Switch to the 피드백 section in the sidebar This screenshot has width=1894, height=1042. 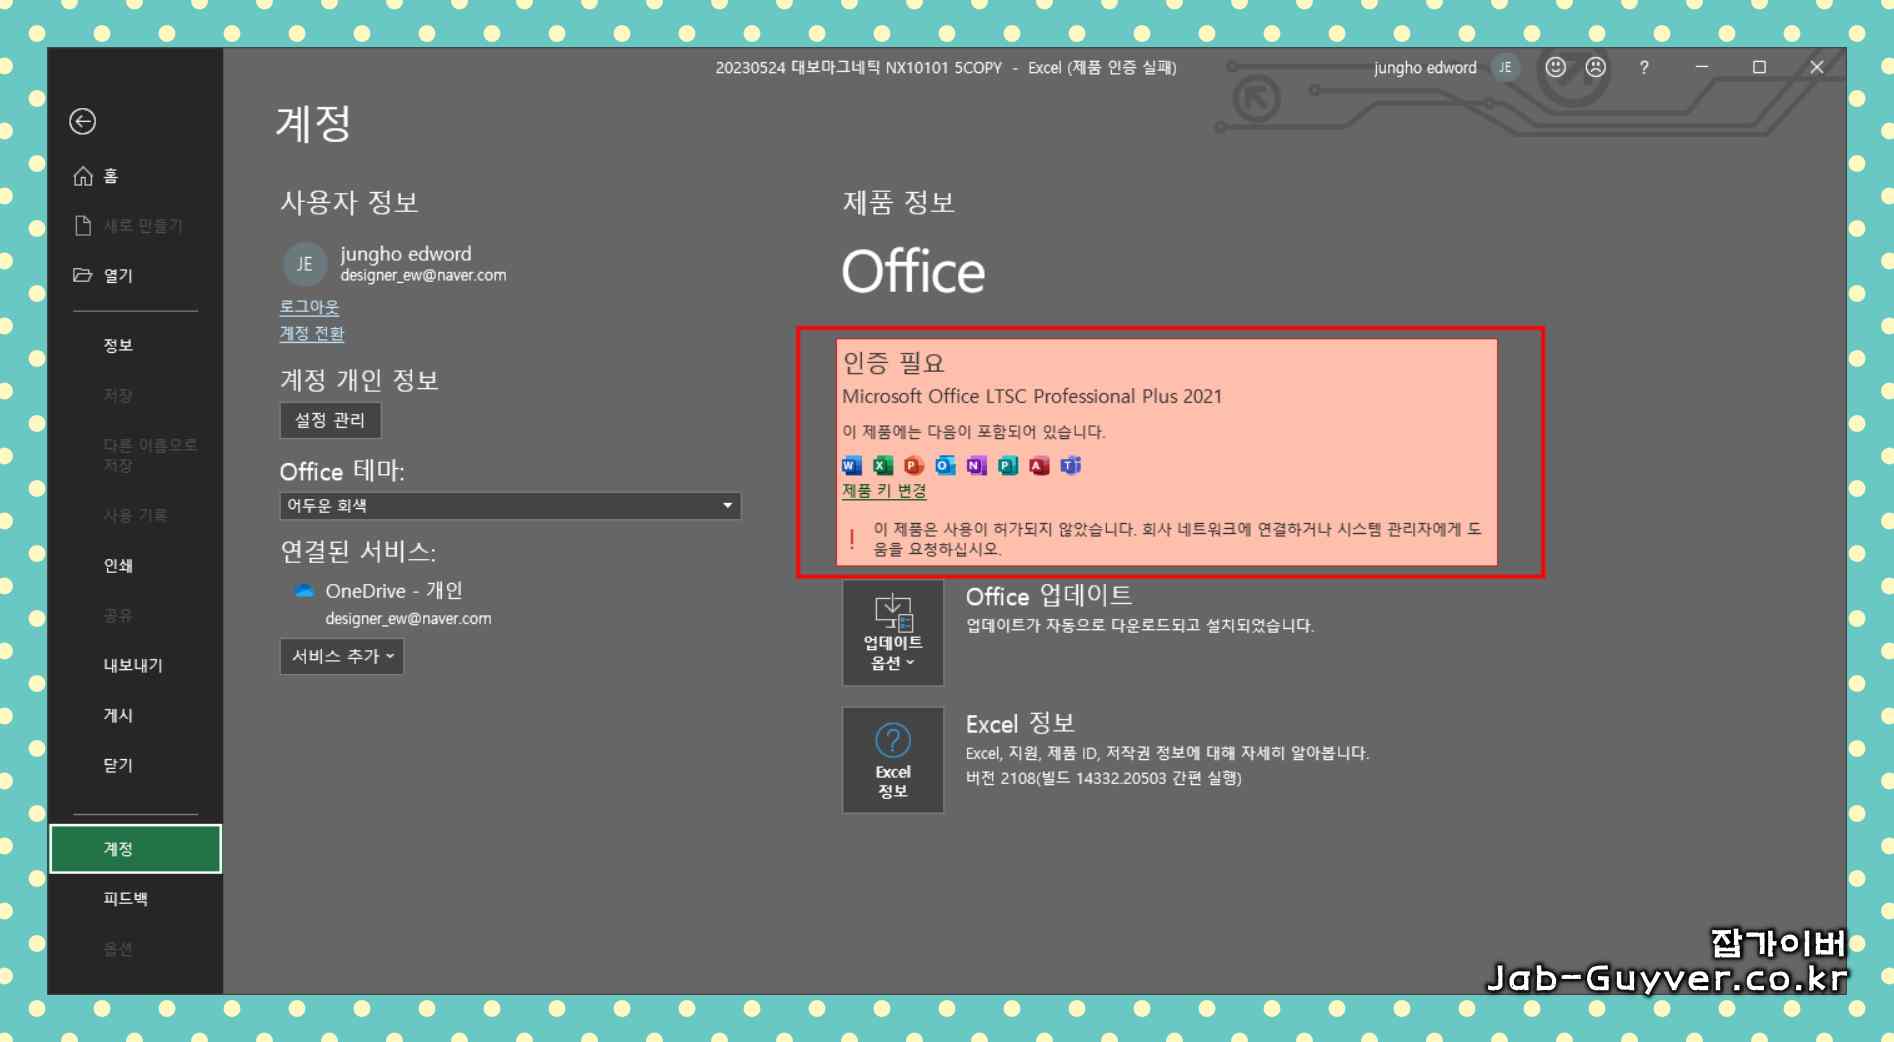point(122,898)
